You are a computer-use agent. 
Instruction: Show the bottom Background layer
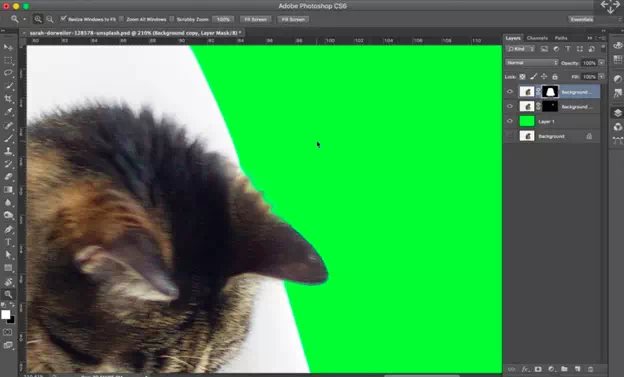(510, 136)
